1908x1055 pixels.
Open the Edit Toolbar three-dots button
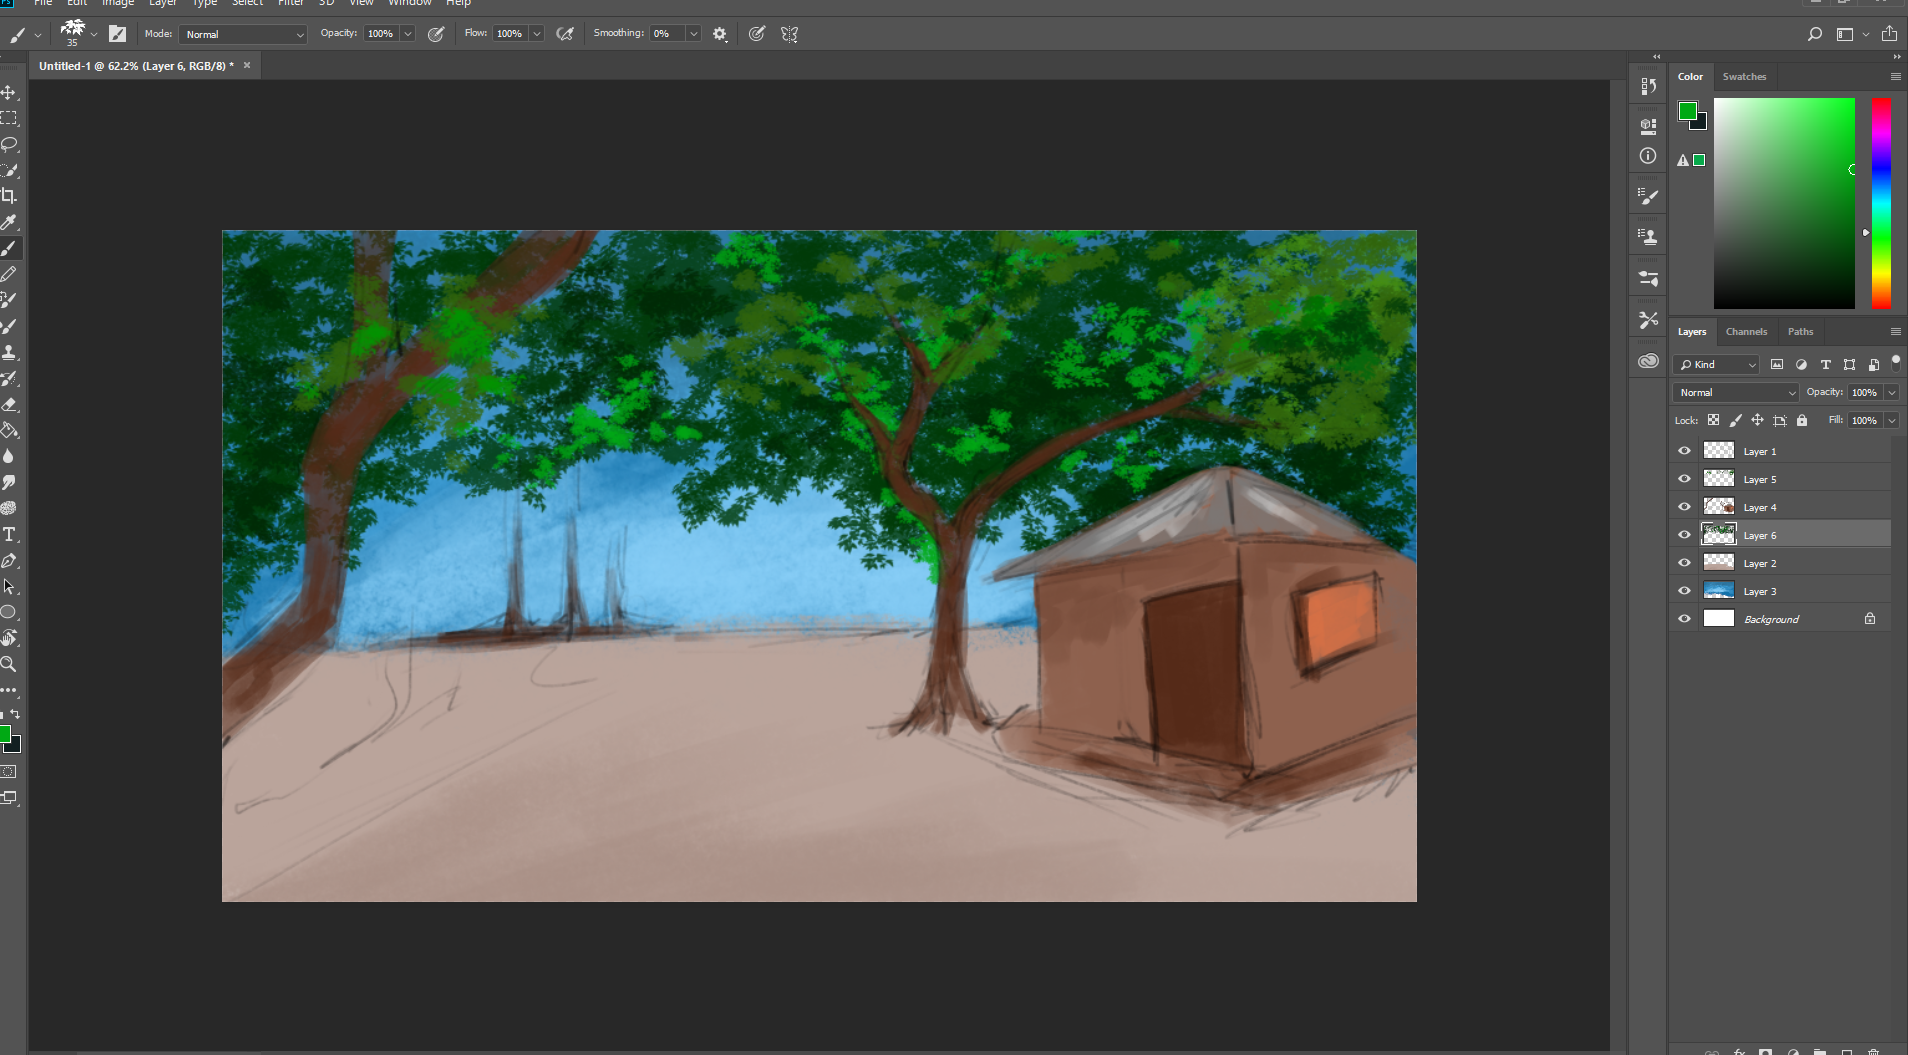pos(9,690)
